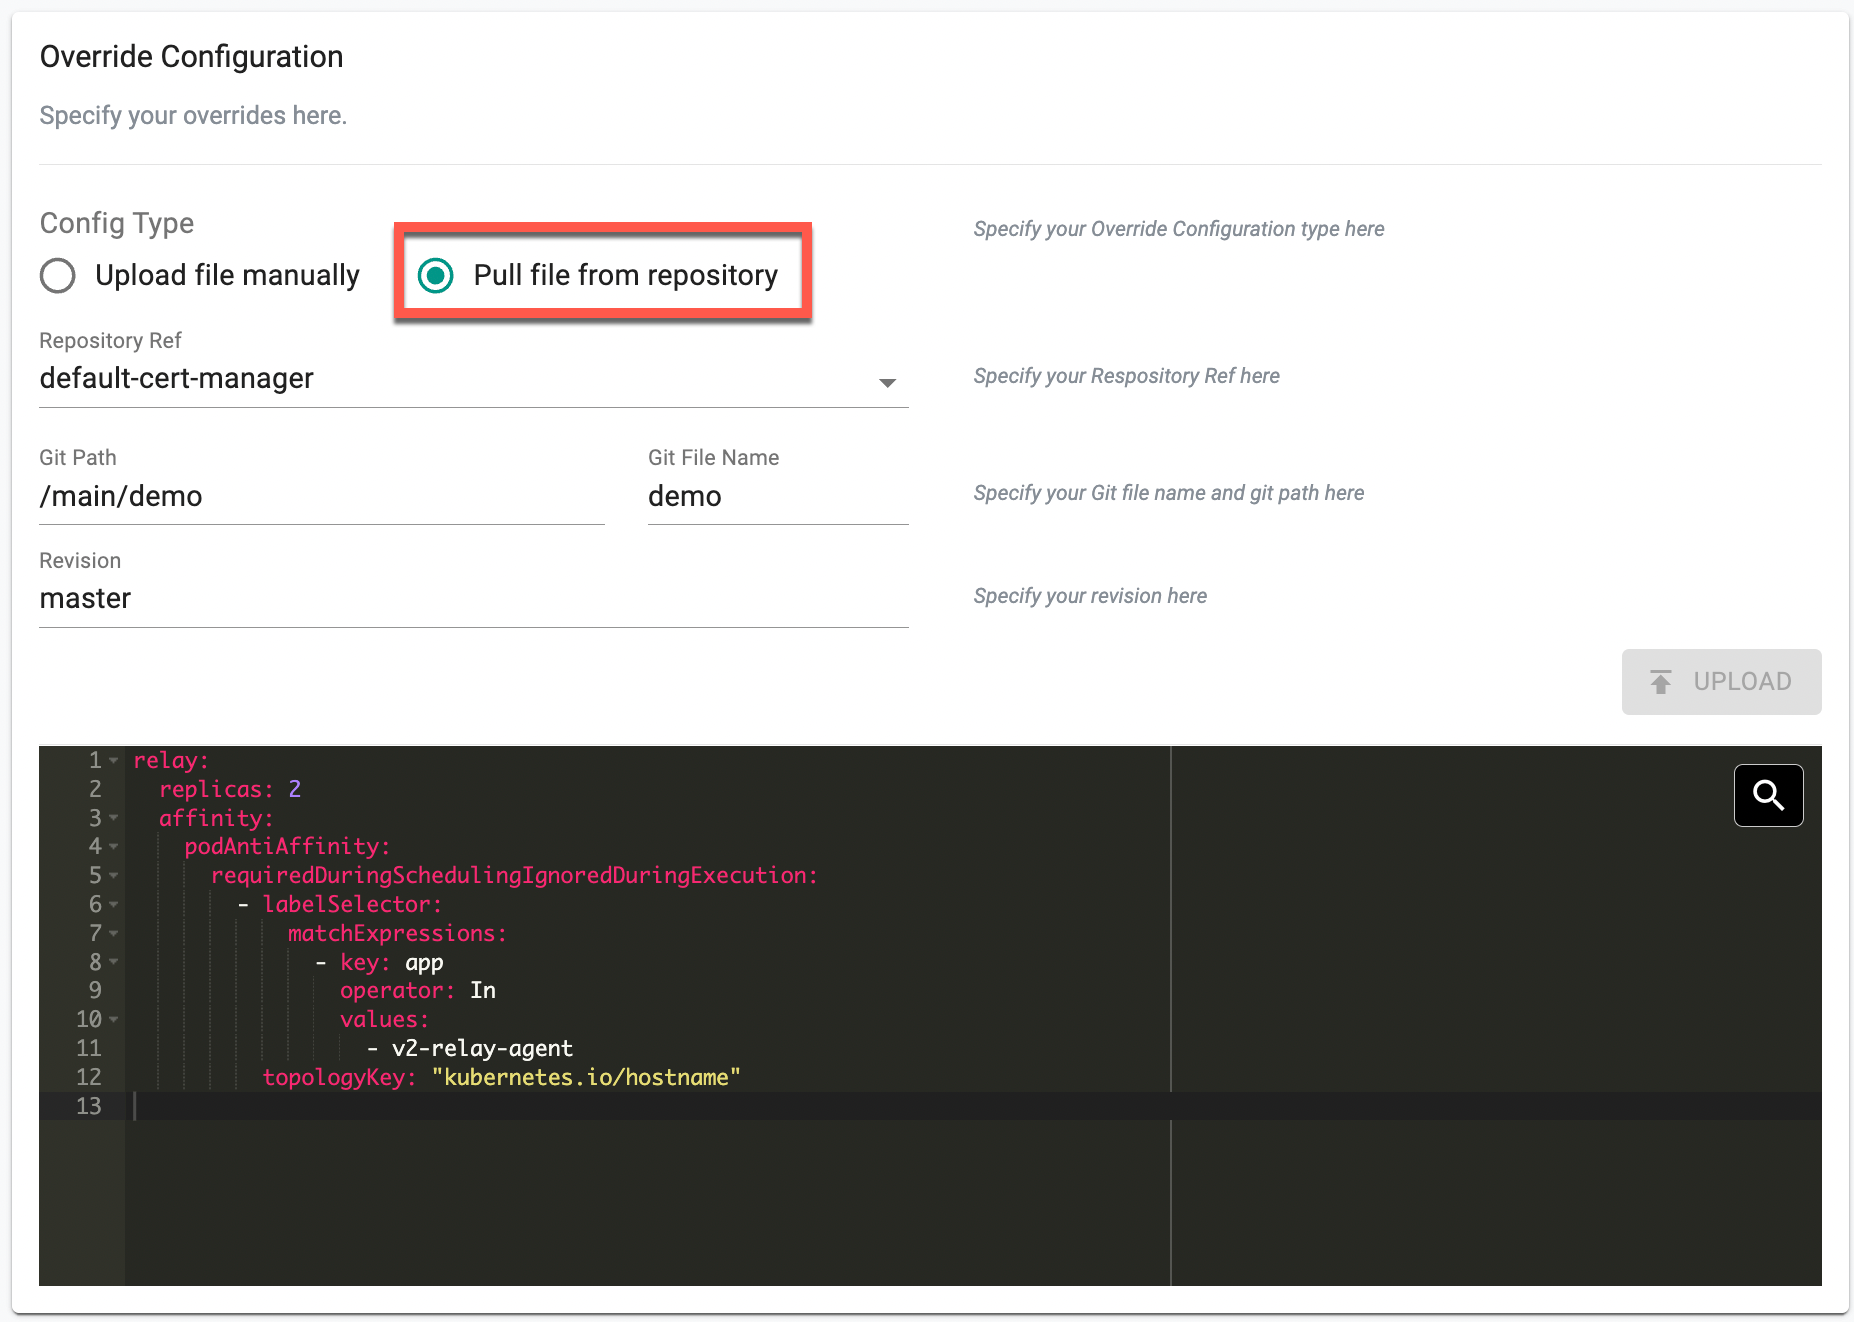Click the search magnifier icon in editor
The height and width of the screenshot is (1322, 1854).
[x=1767, y=795]
